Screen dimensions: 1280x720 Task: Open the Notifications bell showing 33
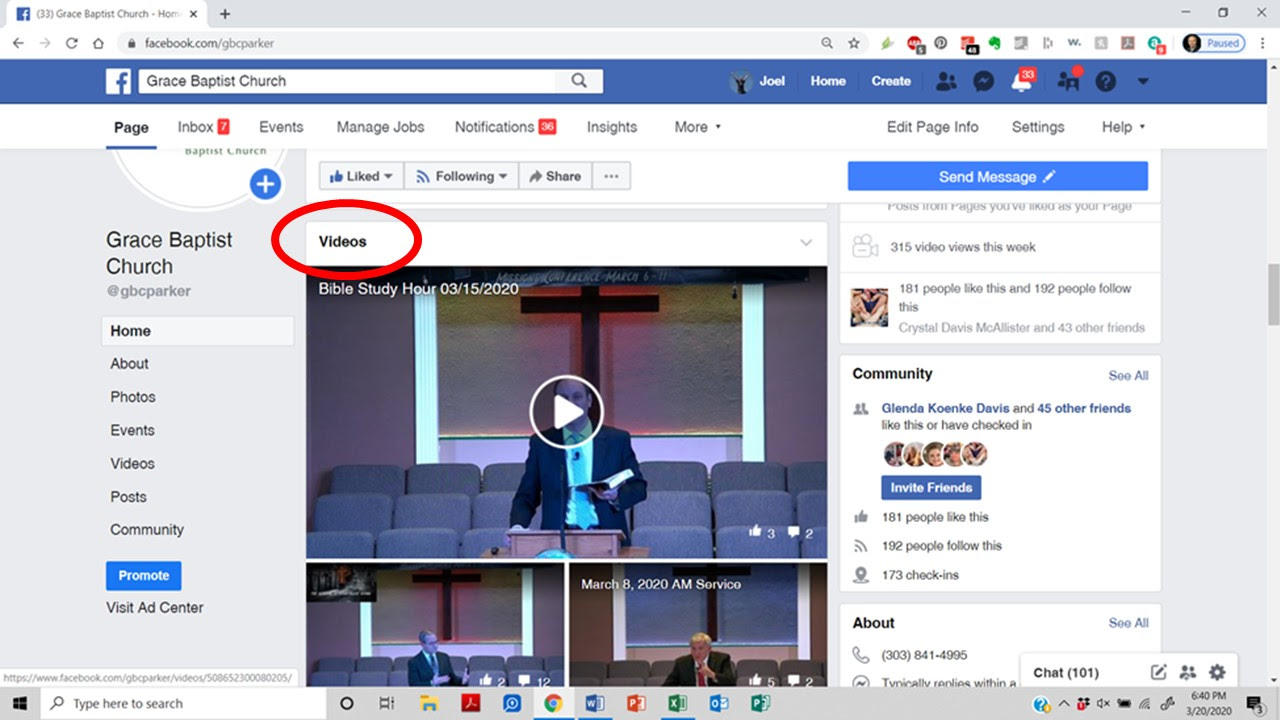(x=1022, y=81)
